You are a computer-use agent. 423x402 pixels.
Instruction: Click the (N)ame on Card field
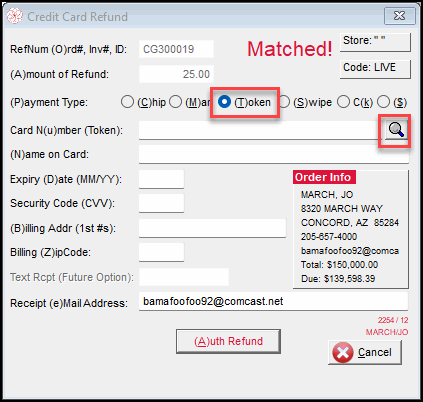point(274,154)
